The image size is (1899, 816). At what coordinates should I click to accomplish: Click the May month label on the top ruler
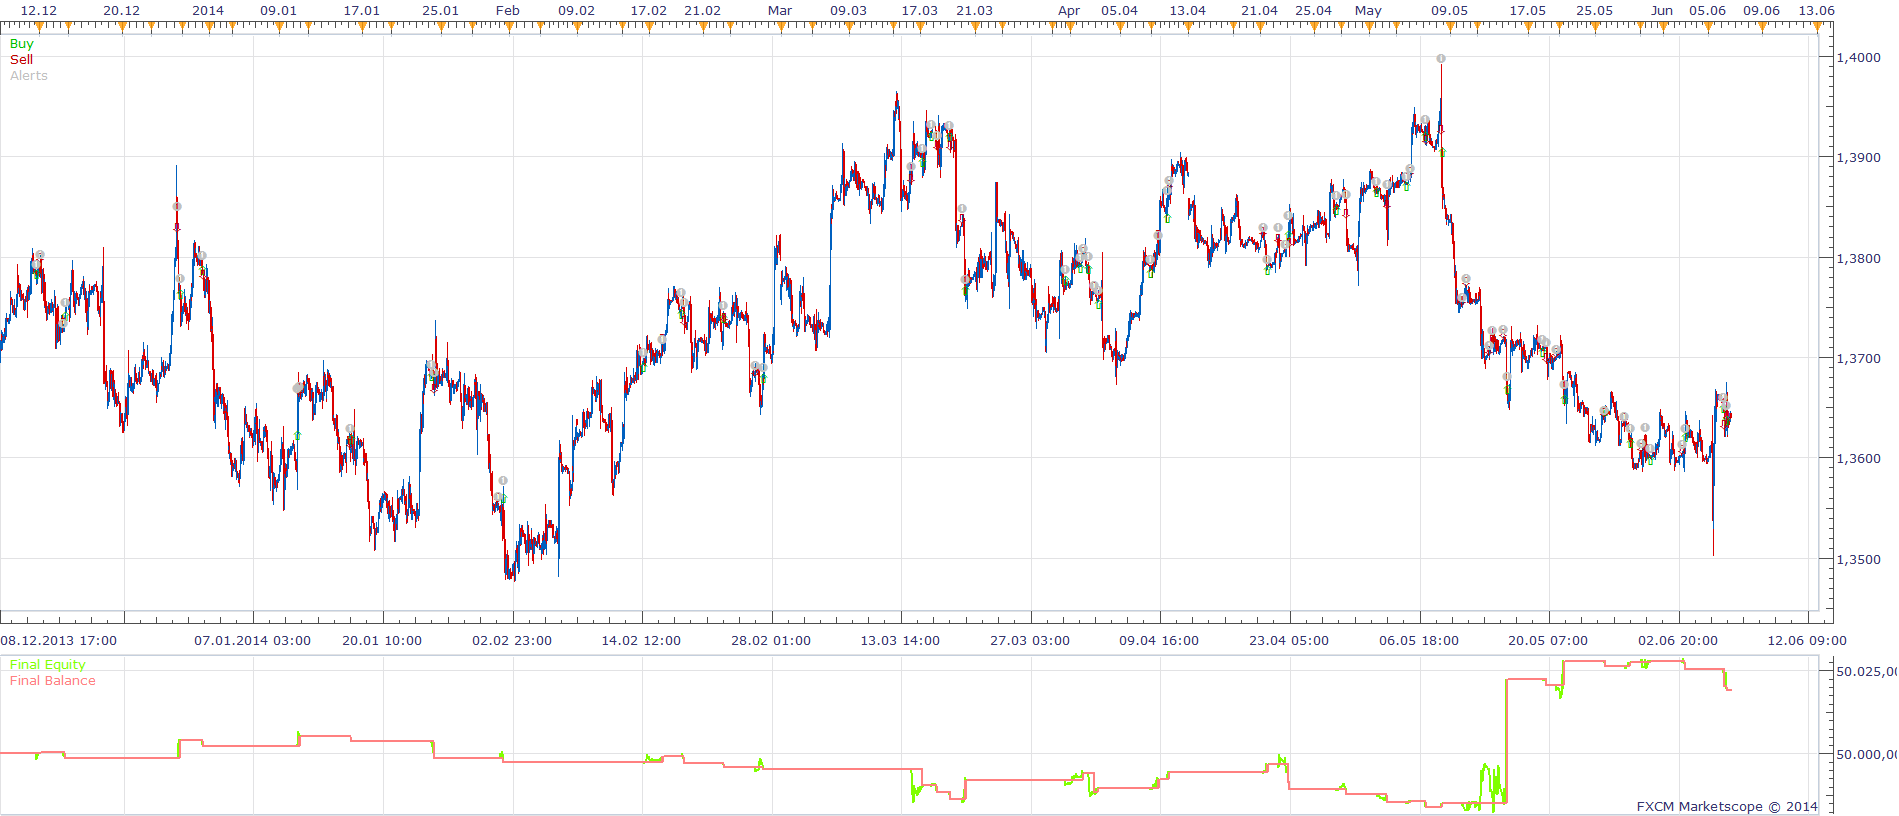(1368, 11)
